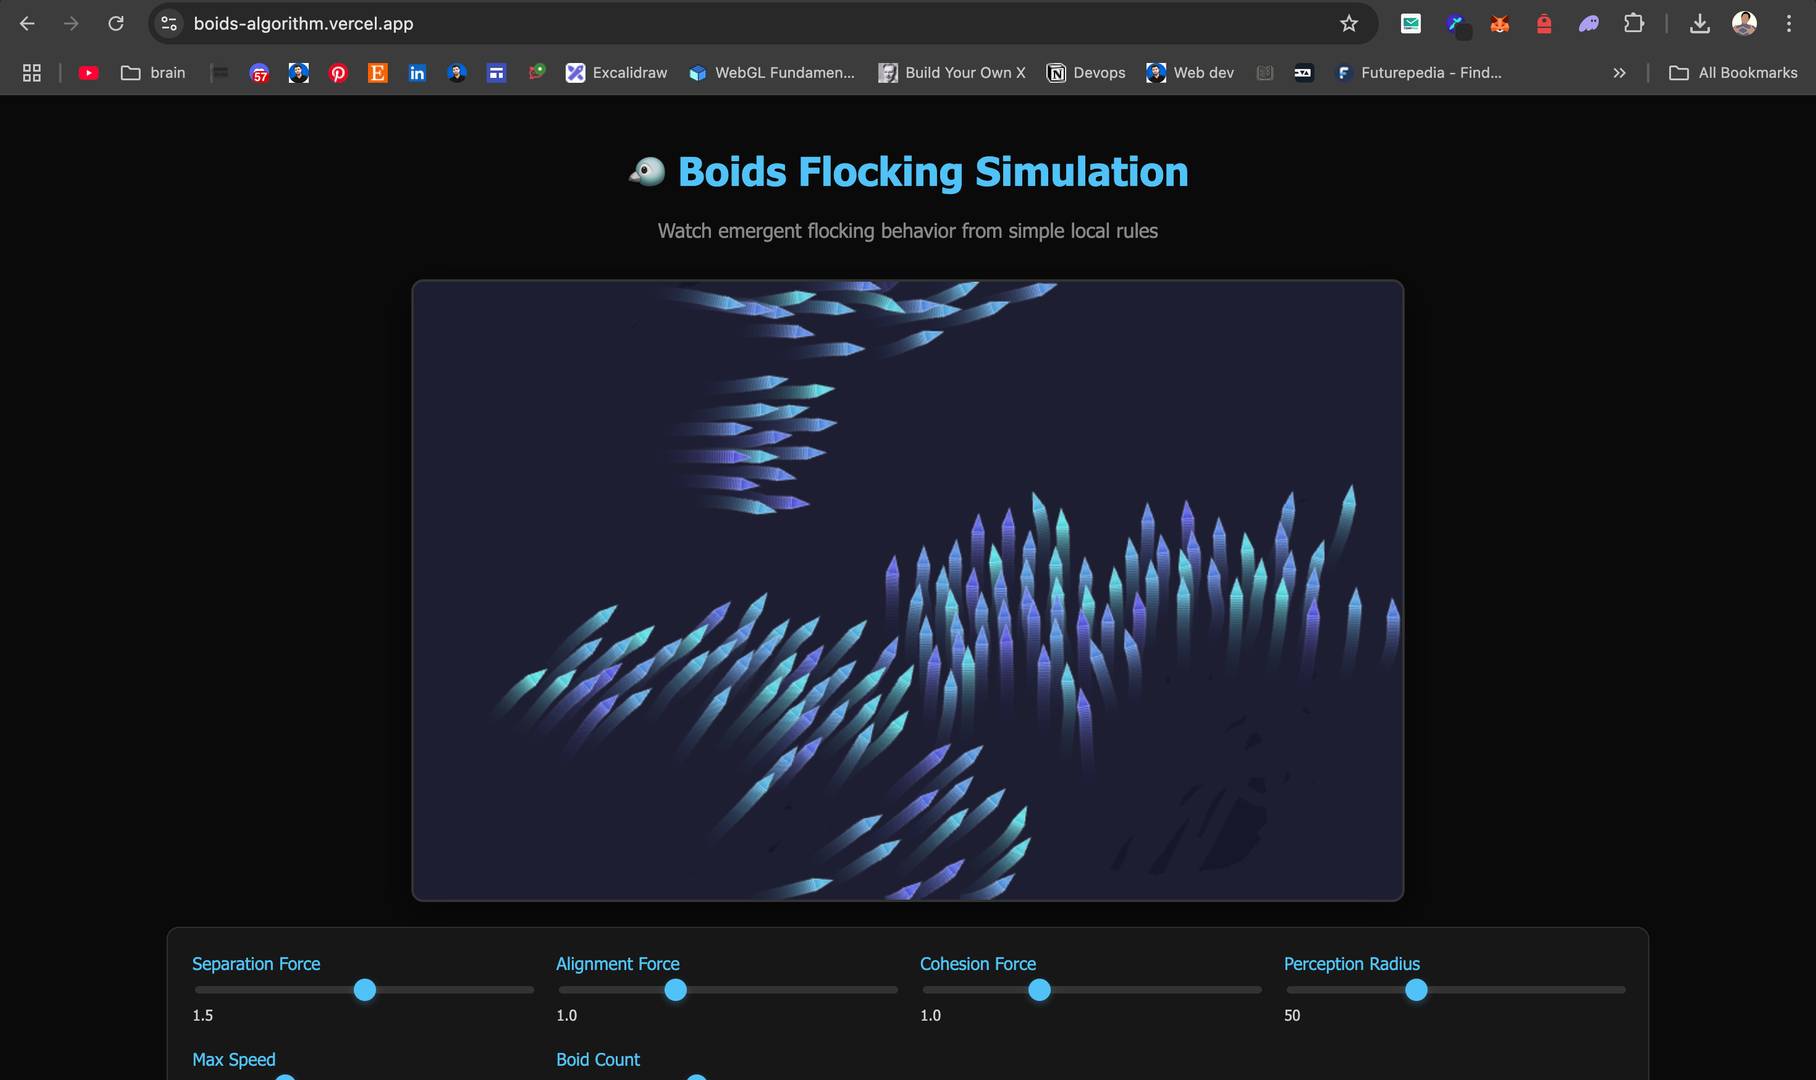This screenshot has width=1816, height=1080.
Task: Open the brain bookmarks folder
Action: coord(153,72)
